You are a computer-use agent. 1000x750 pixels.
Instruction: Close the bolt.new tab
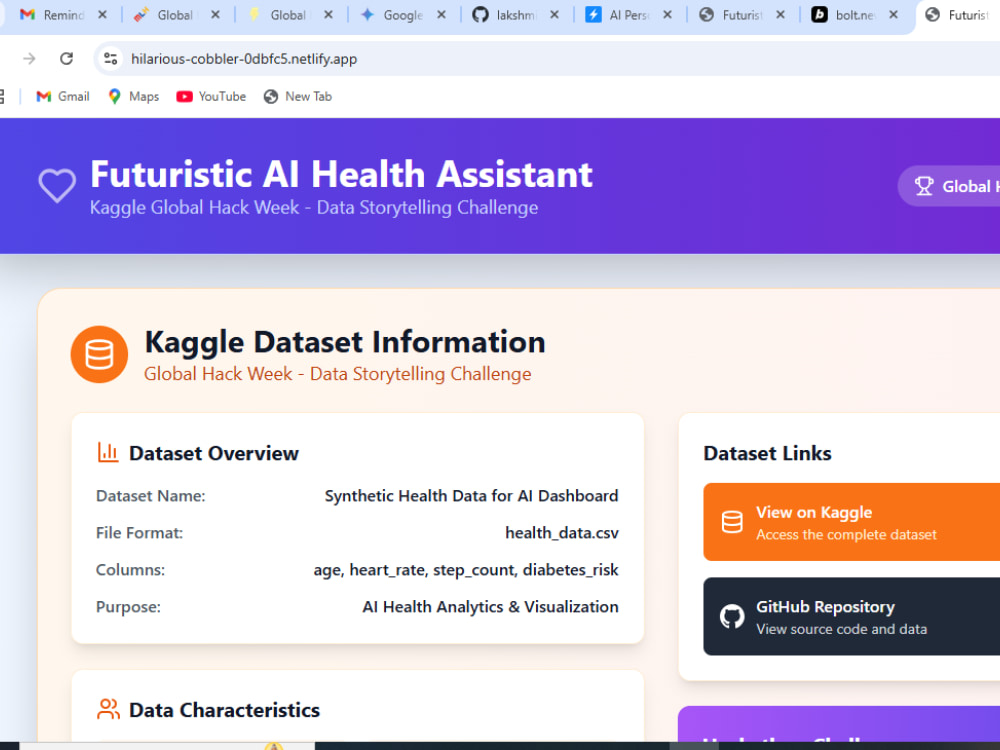(893, 15)
